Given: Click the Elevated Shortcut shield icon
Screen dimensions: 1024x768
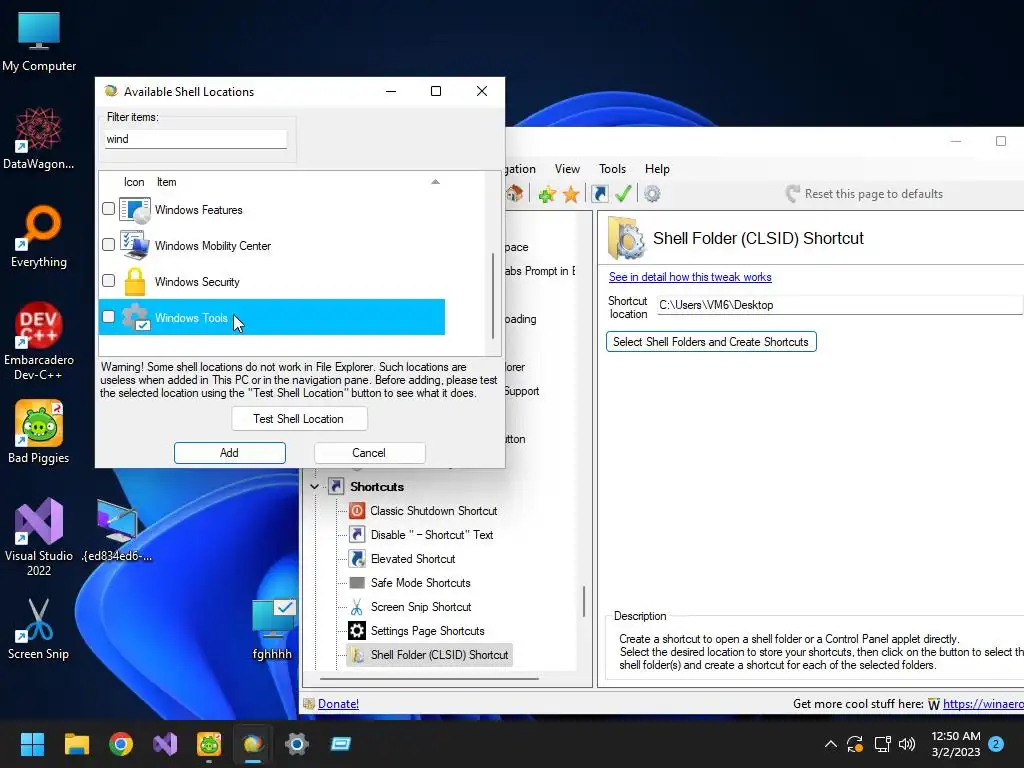Looking at the screenshot, I should (357, 558).
